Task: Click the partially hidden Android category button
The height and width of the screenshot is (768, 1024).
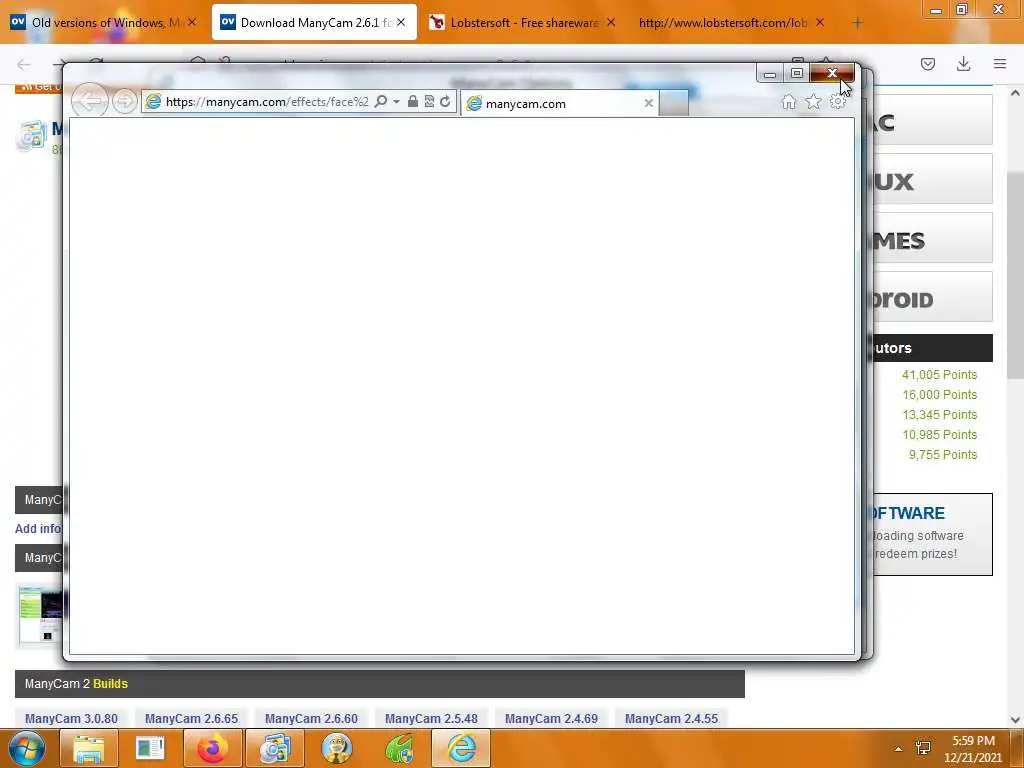Action: (x=933, y=296)
